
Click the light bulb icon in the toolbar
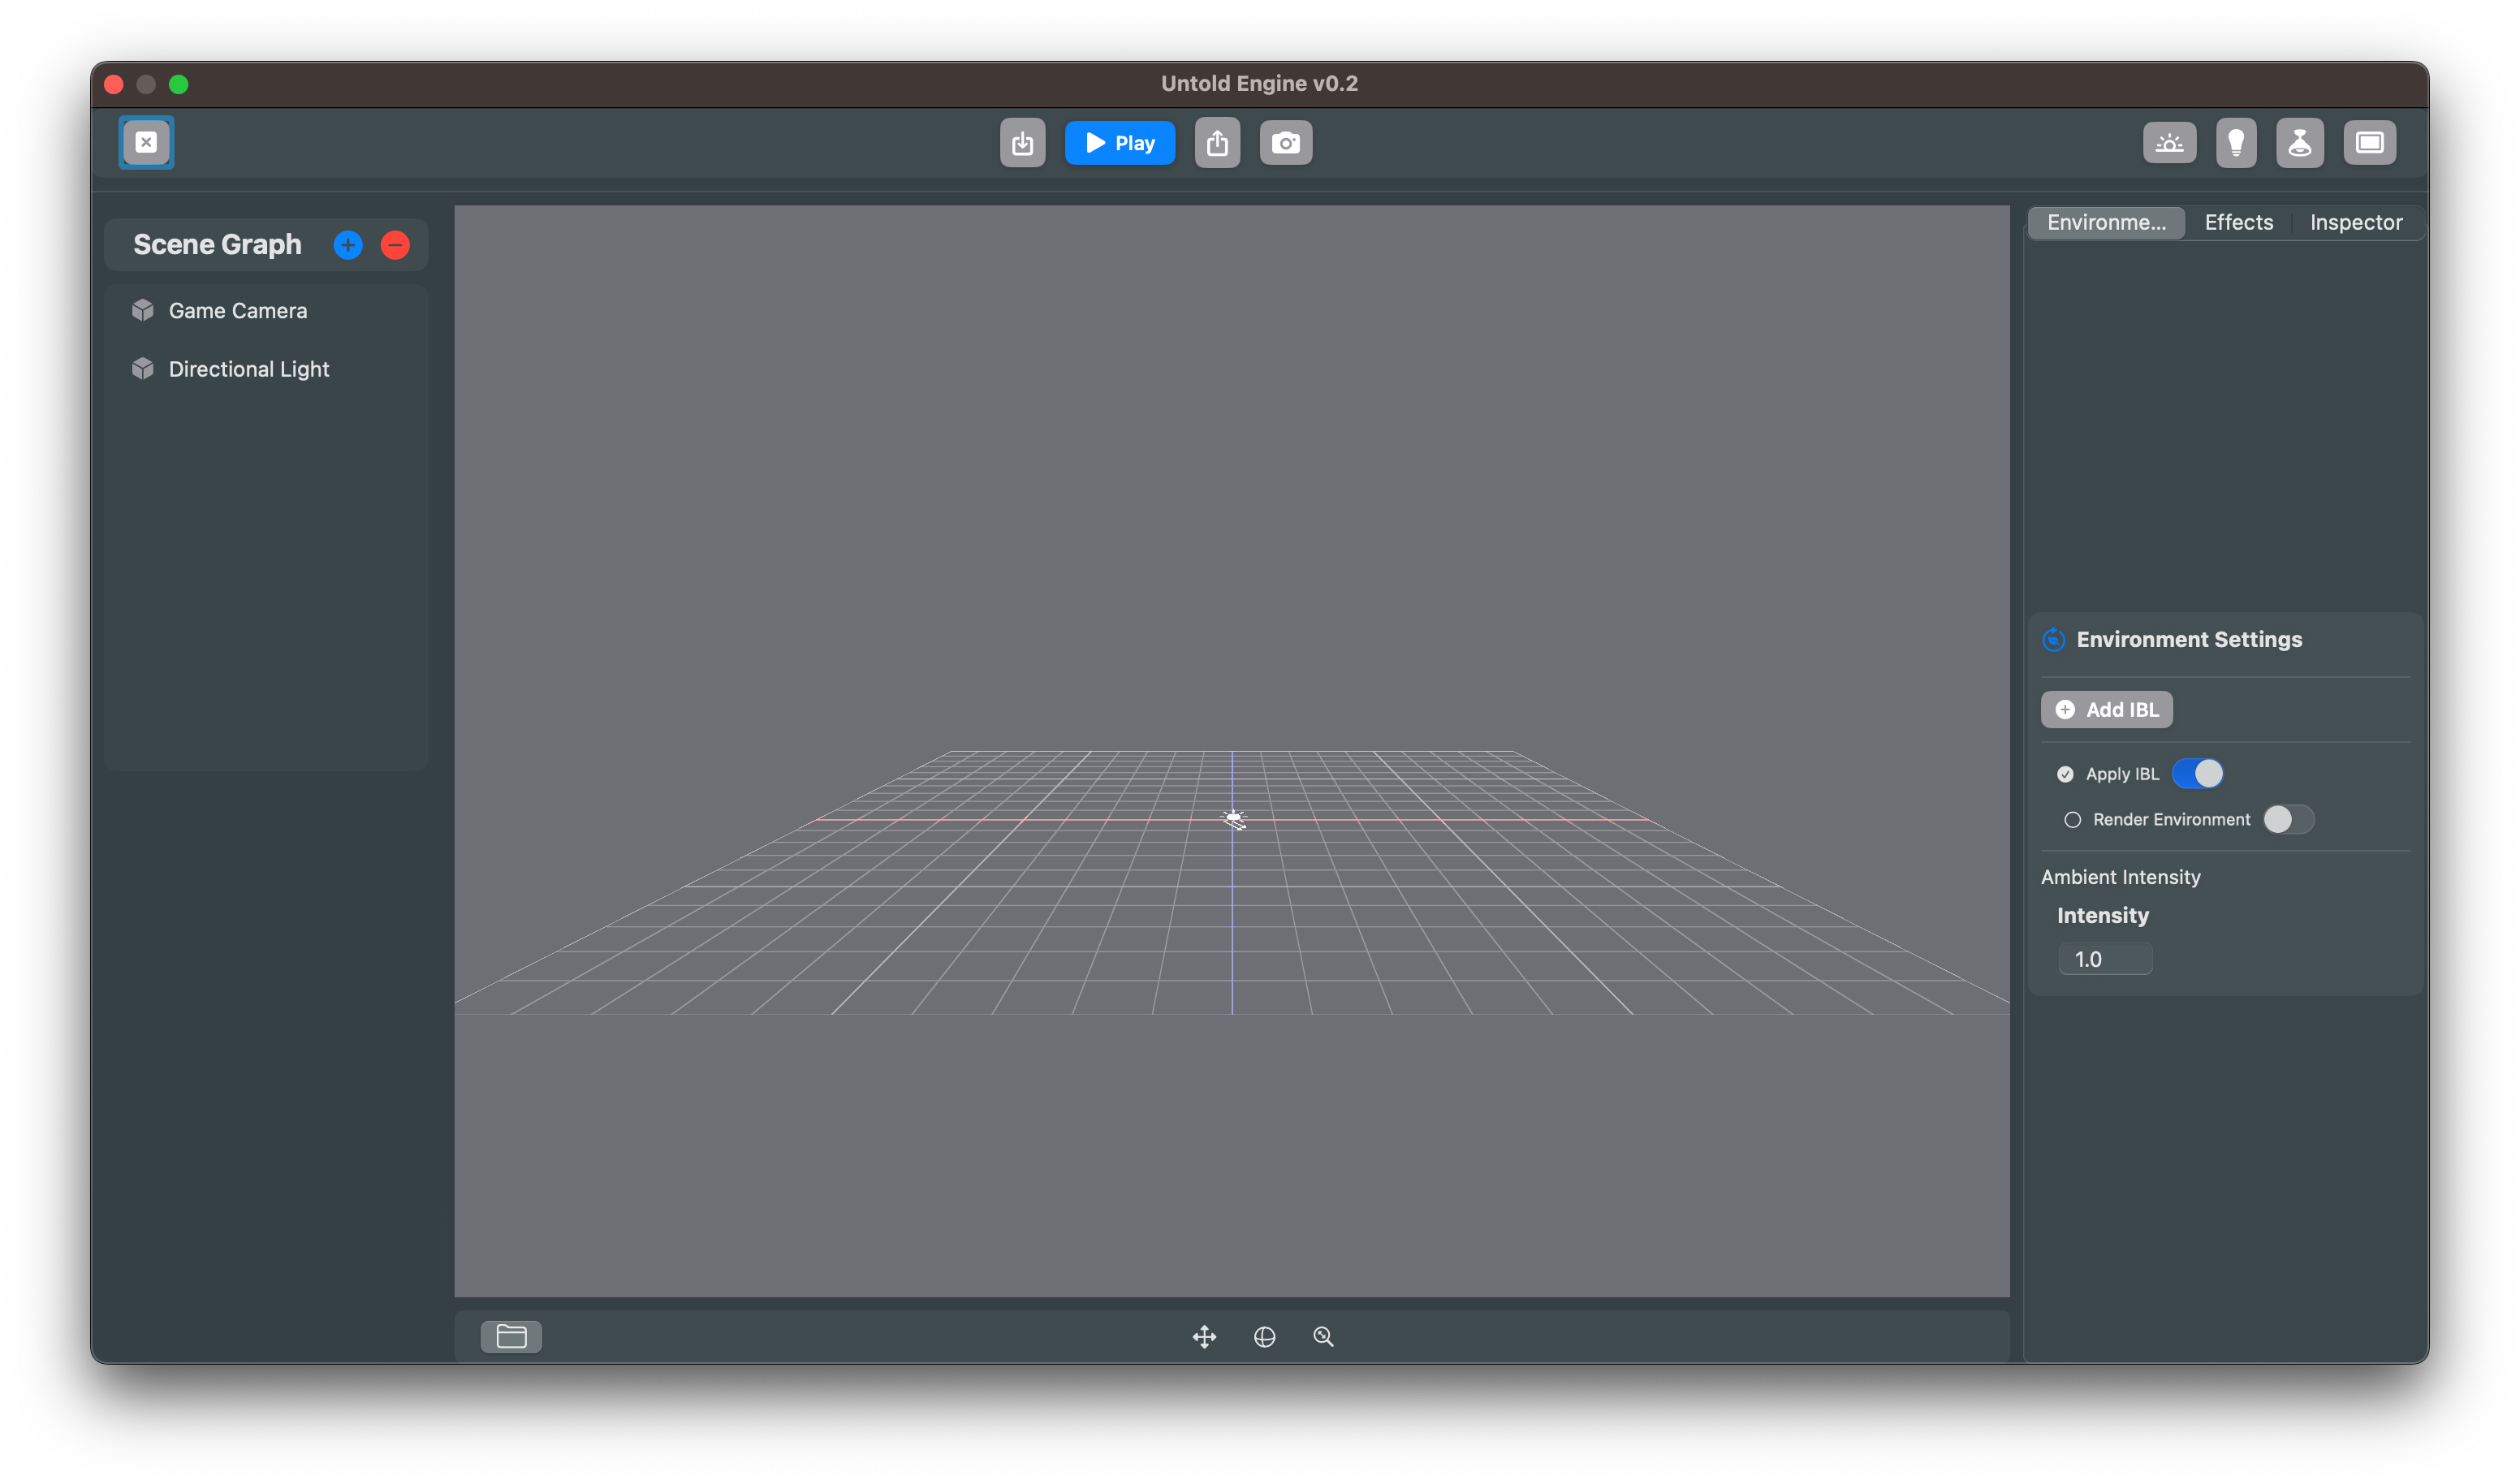click(2237, 142)
